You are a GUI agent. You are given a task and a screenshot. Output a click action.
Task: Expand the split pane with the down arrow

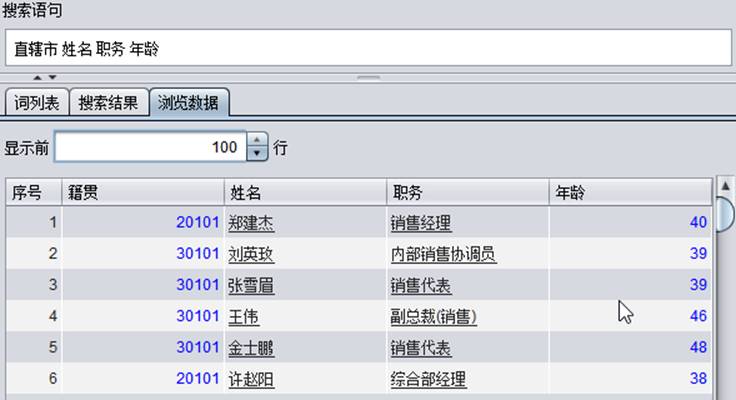point(52,77)
